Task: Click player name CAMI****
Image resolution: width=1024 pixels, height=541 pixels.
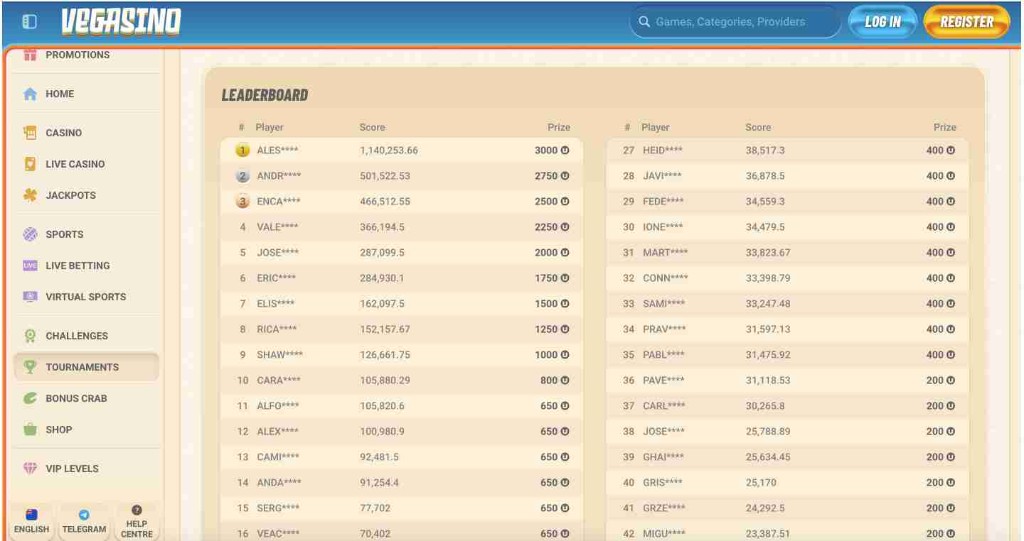Action: [x=278, y=457]
